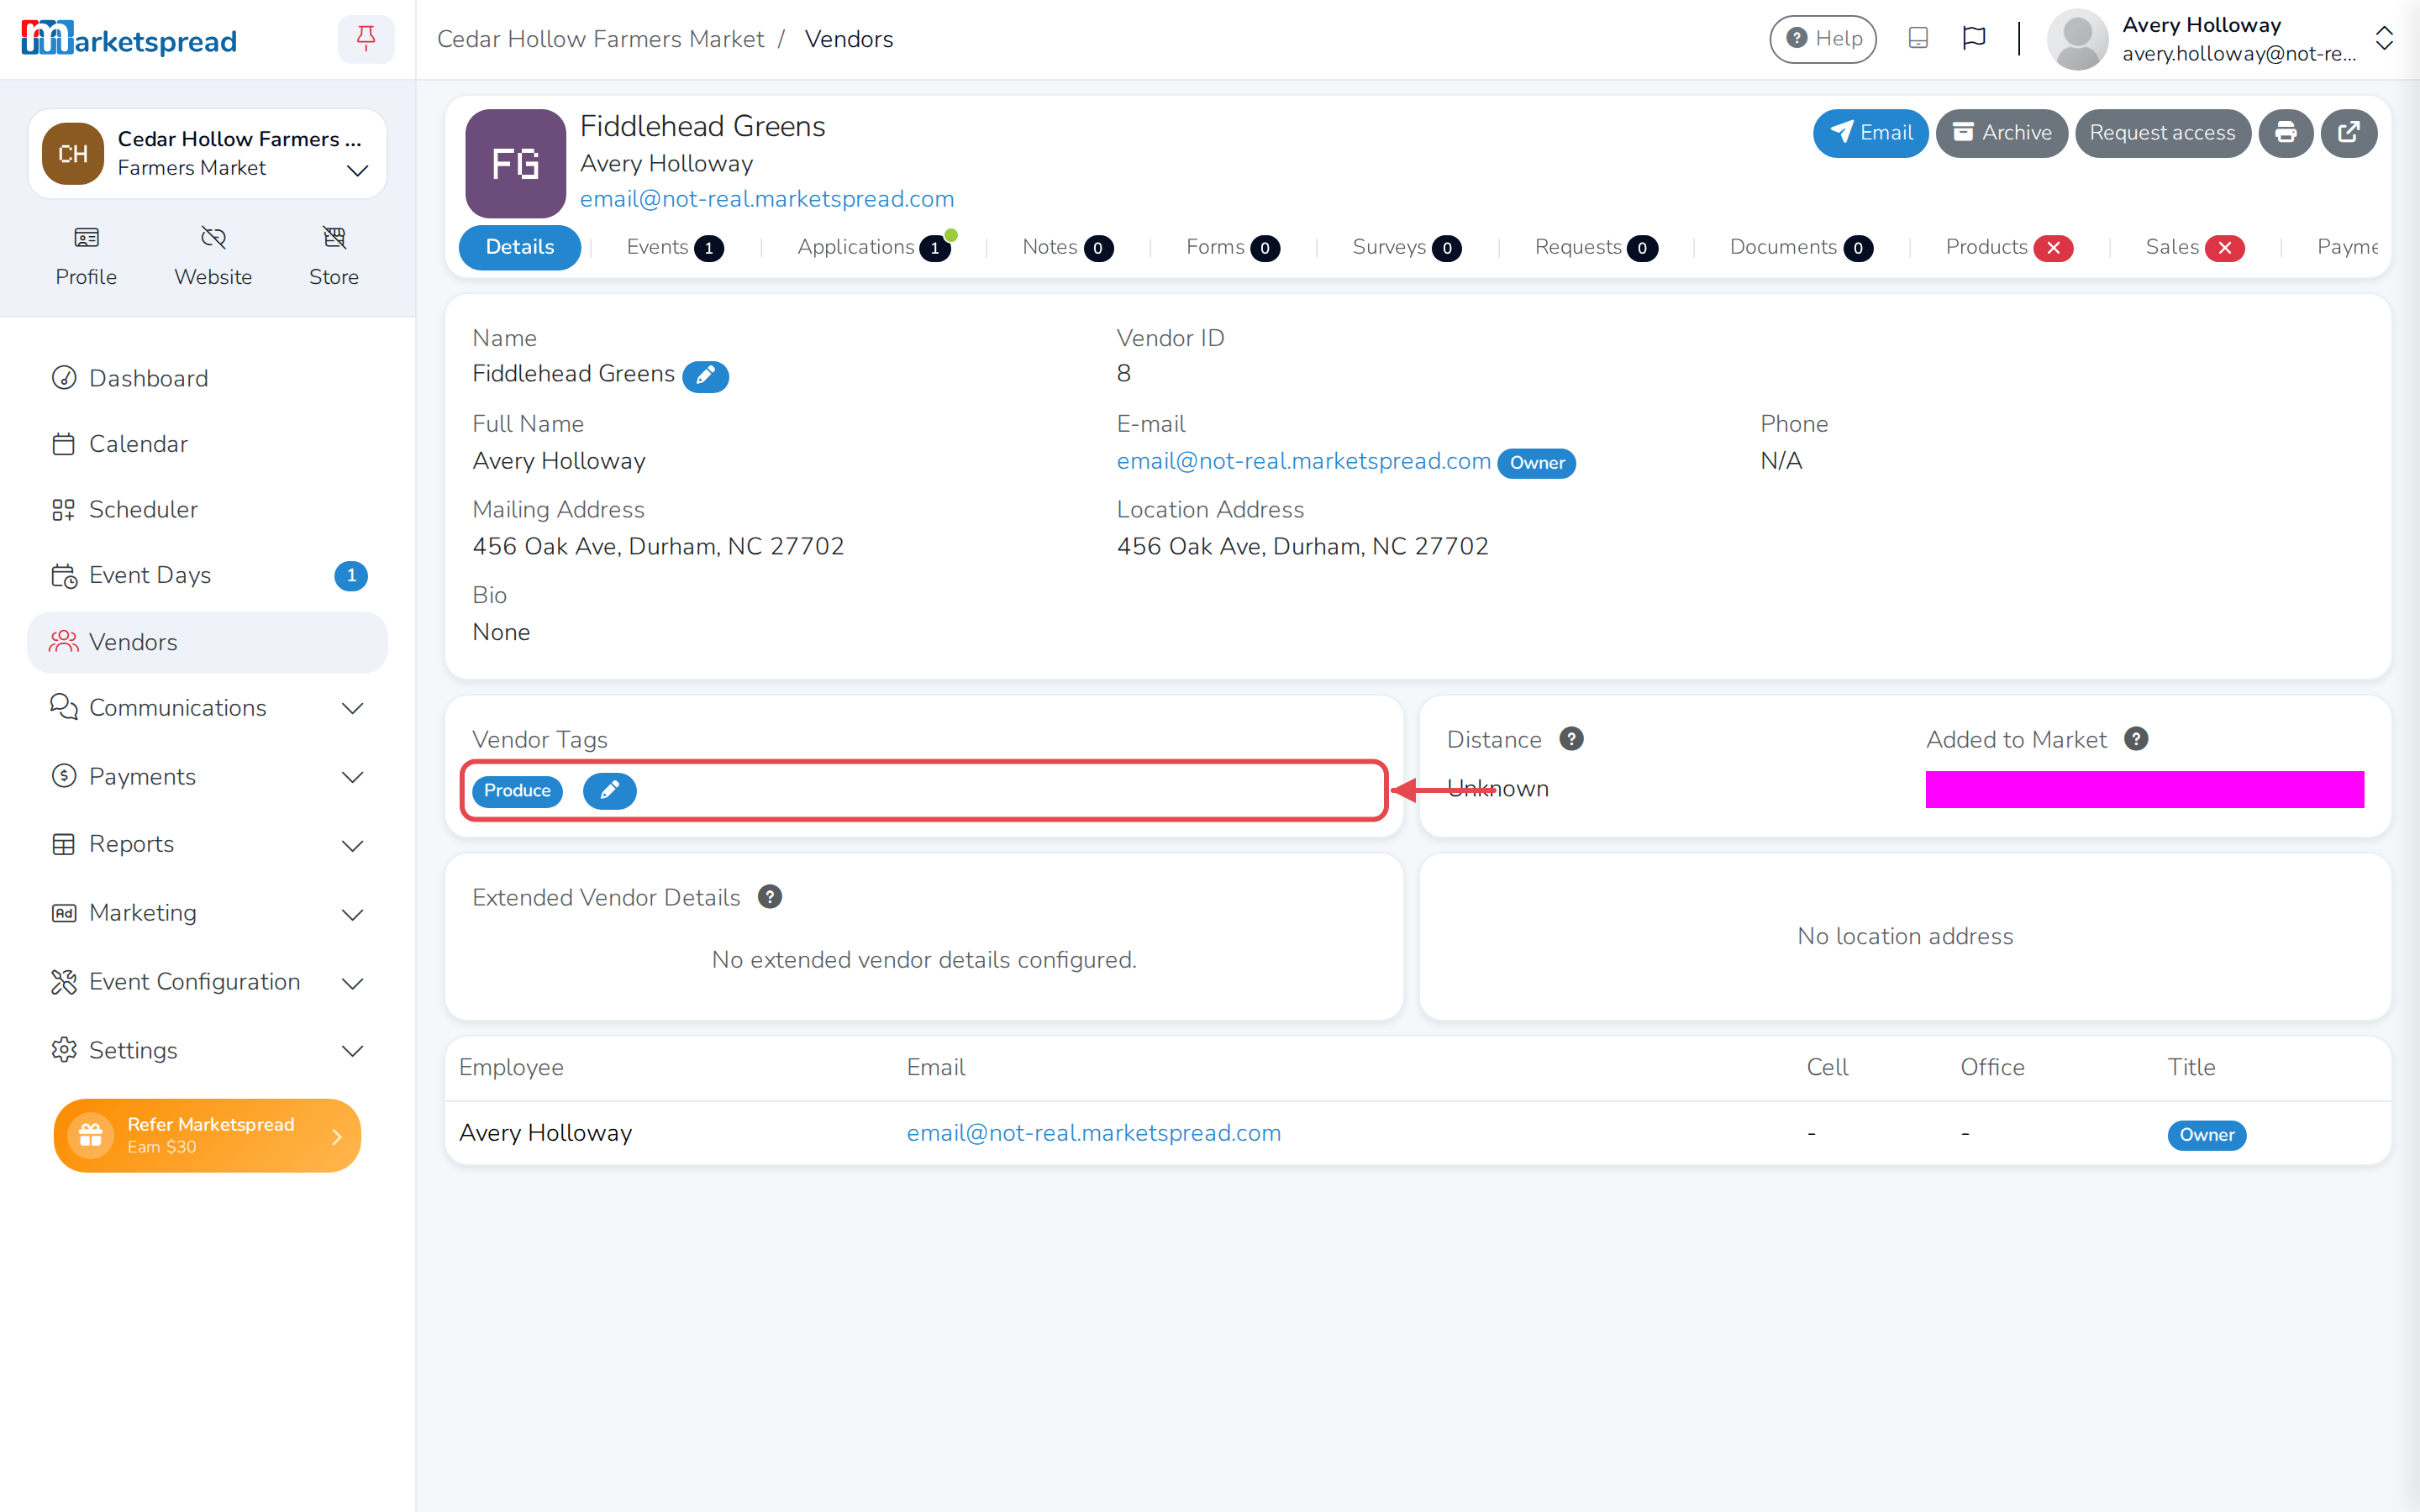This screenshot has width=2420, height=1512.
Task: Click the FG vendor avatar
Action: coord(515,163)
